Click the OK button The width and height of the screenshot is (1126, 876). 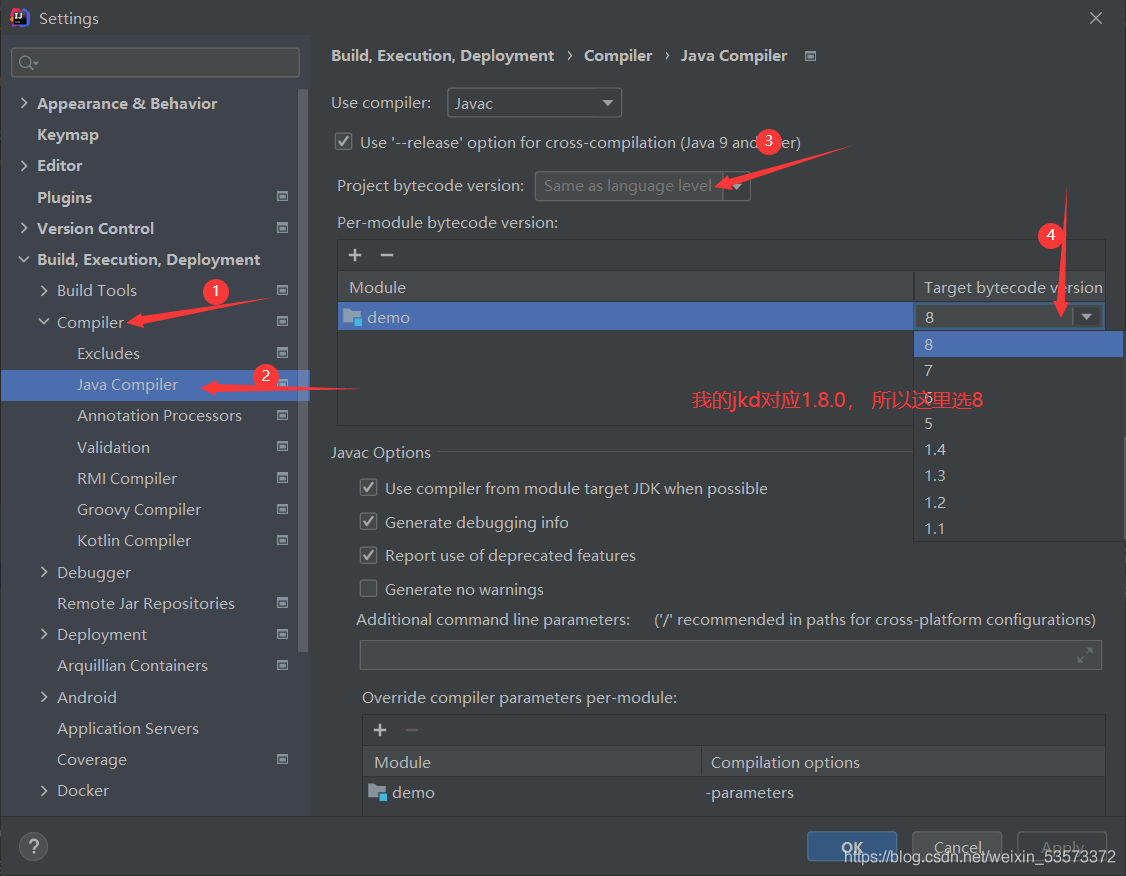852,847
